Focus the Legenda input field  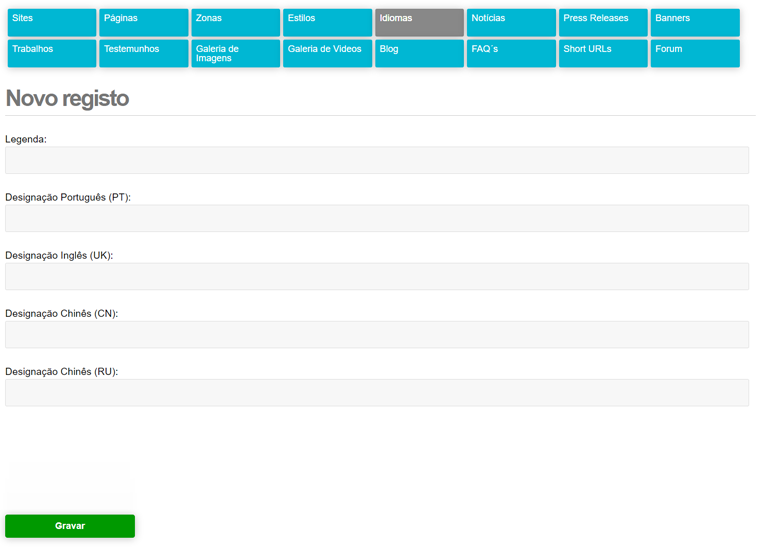377,160
